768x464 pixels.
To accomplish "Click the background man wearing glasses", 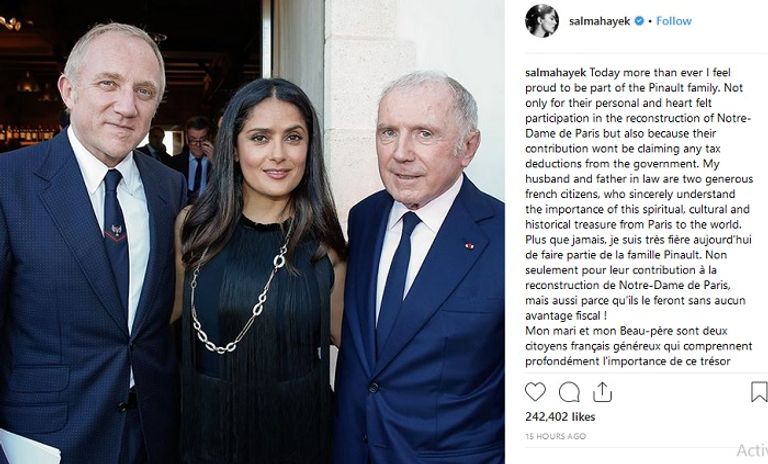I will [x=197, y=157].
